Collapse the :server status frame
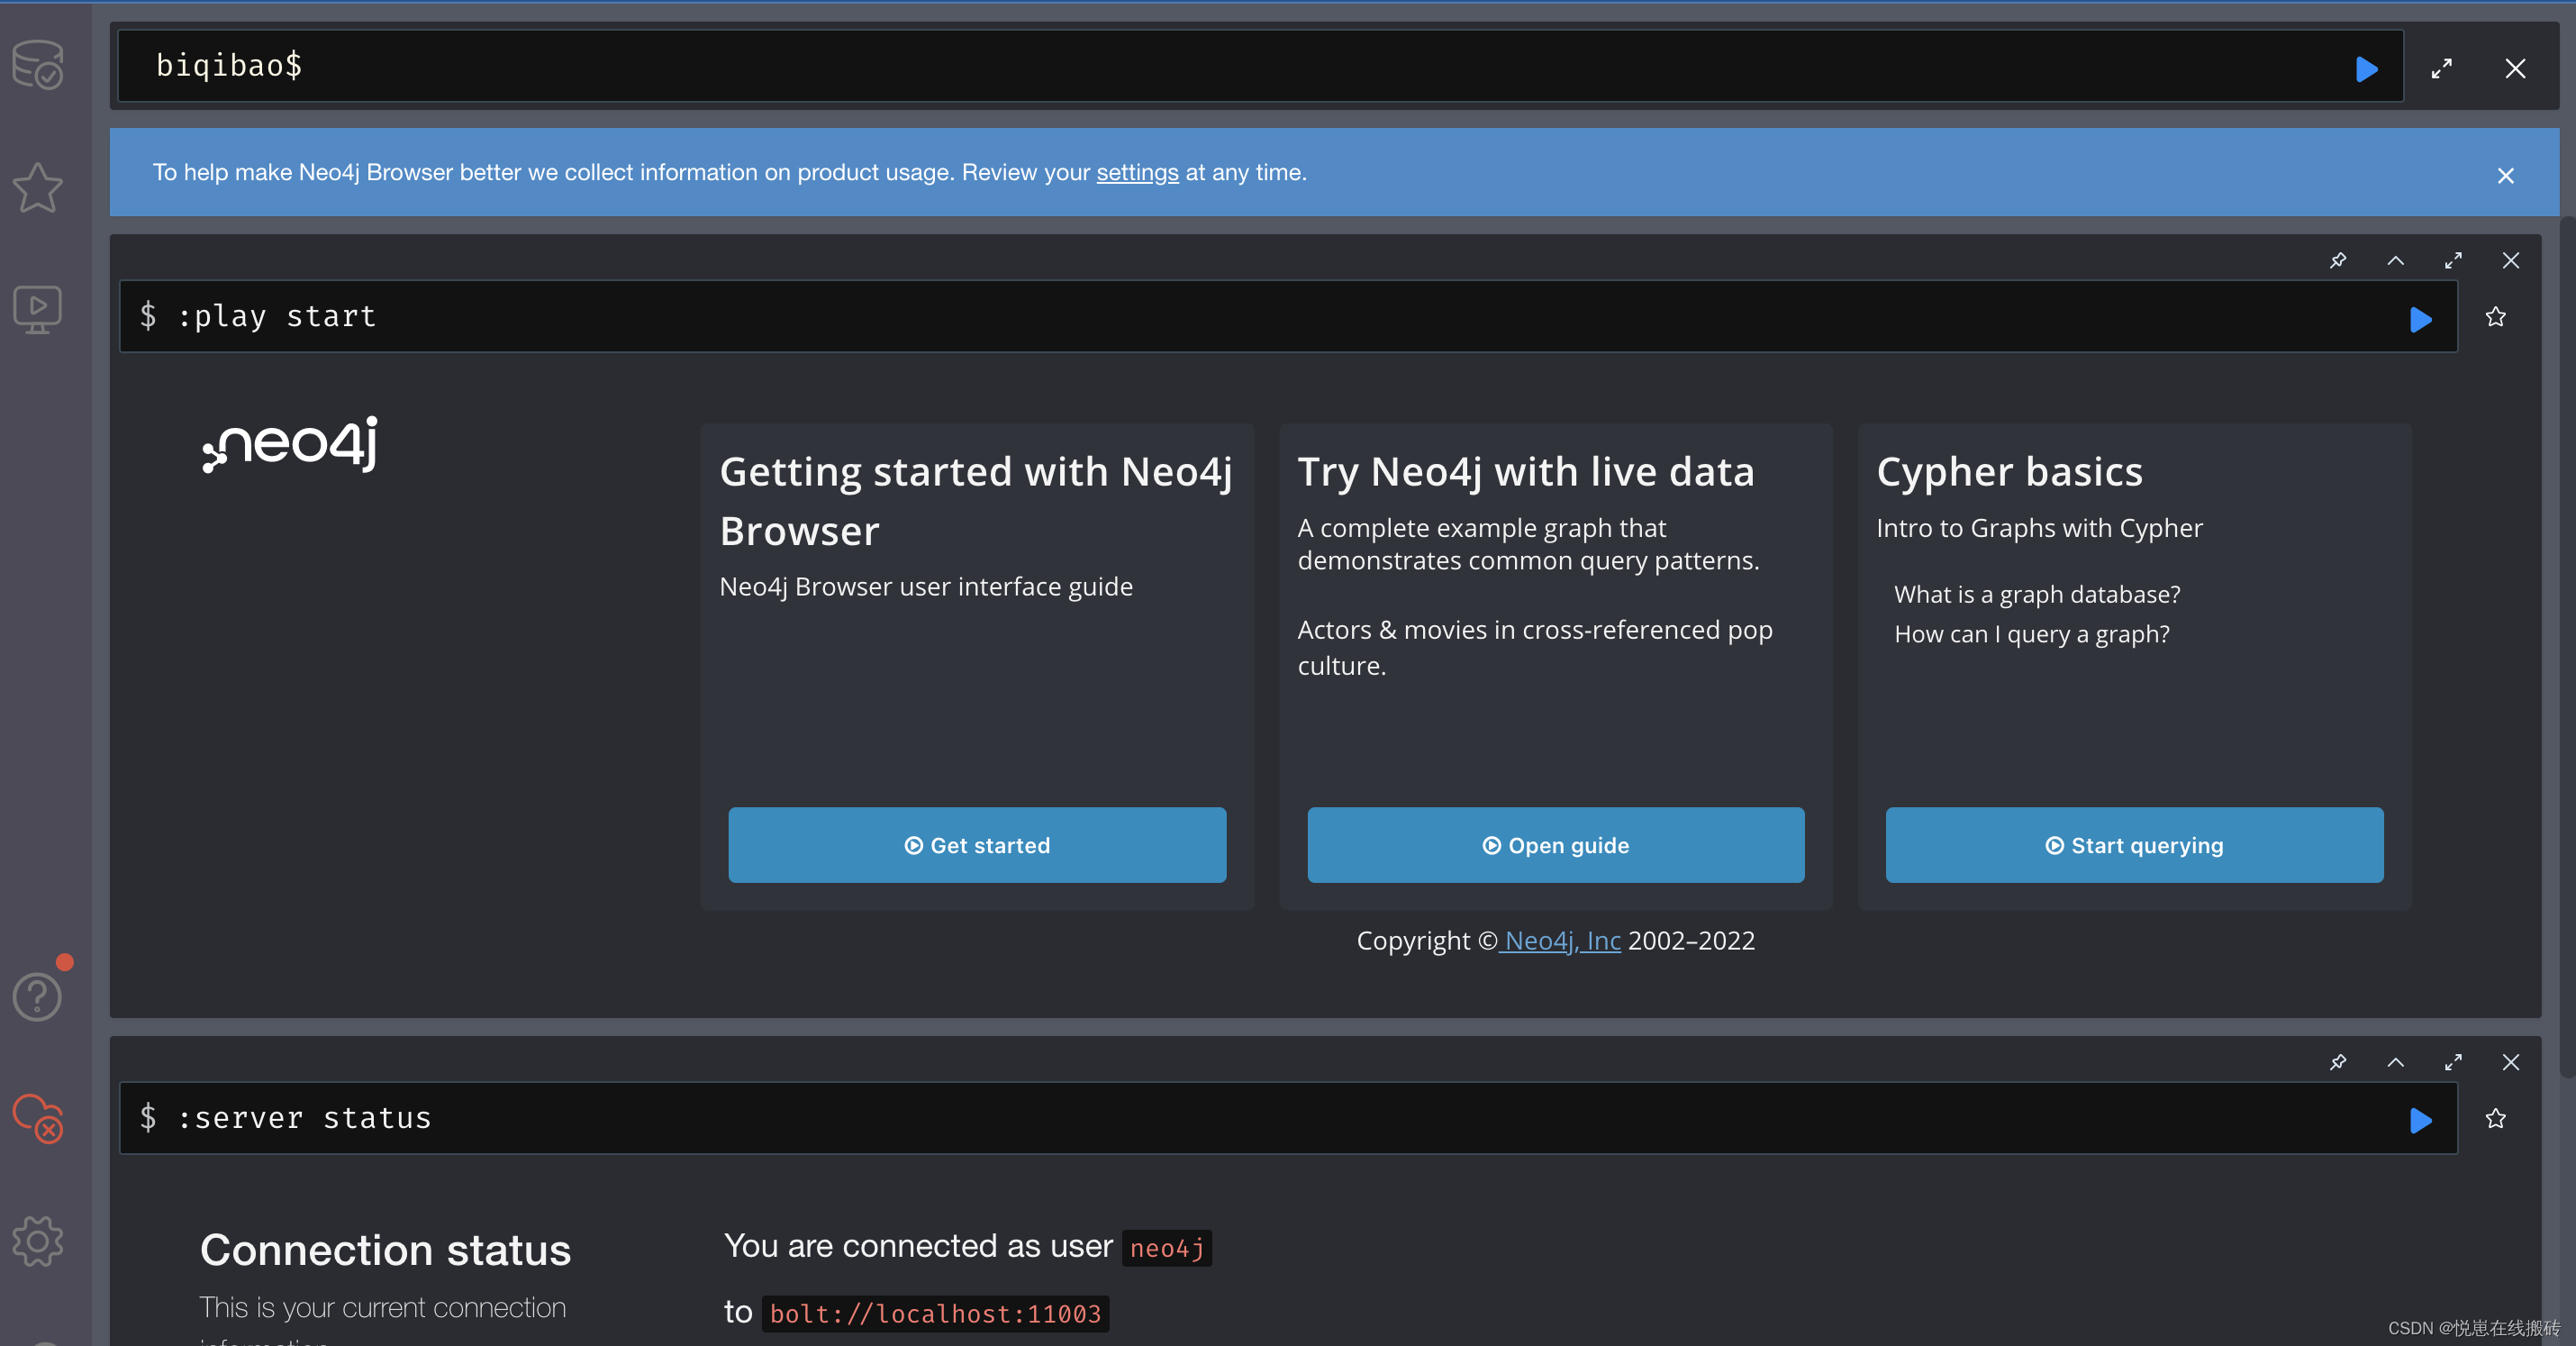This screenshot has width=2576, height=1346. [2395, 1062]
